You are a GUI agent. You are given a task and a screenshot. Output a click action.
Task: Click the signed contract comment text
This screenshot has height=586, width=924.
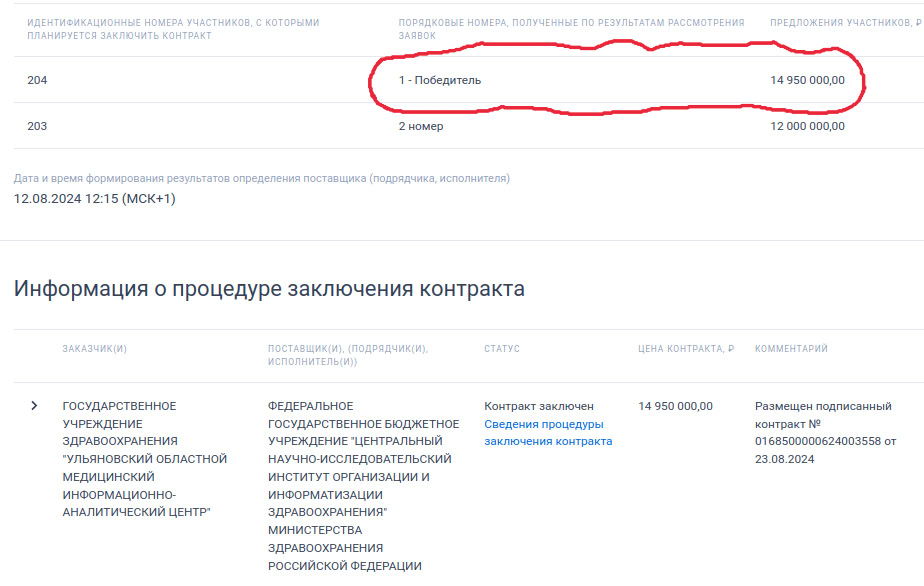point(822,433)
